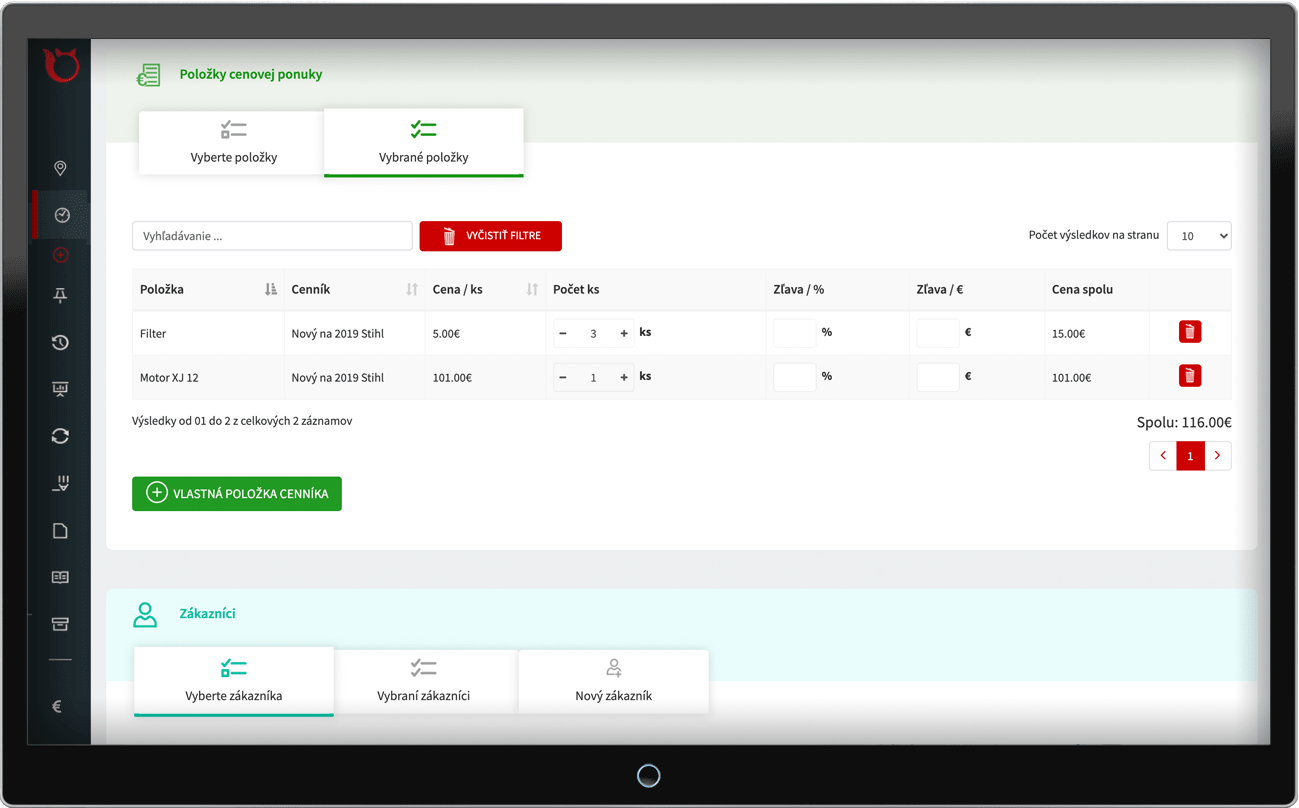The height and width of the screenshot is (808, 1299).
Task: Switch to Nový zákazník tab
Action: point(614,682)
